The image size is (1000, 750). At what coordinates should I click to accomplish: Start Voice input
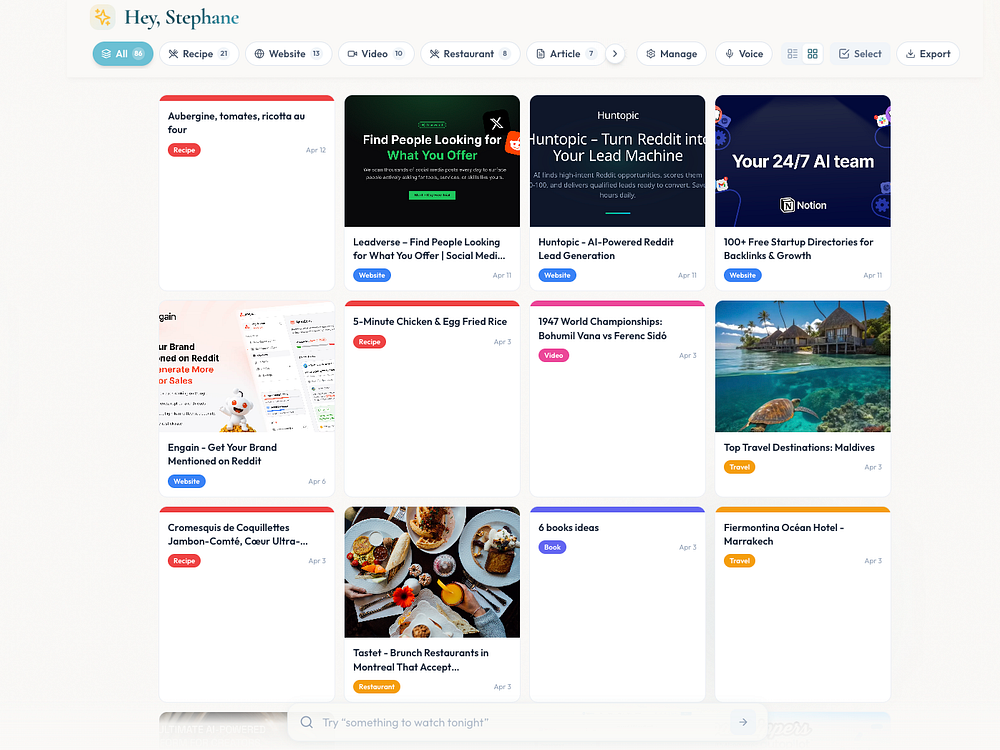[744, 54]
